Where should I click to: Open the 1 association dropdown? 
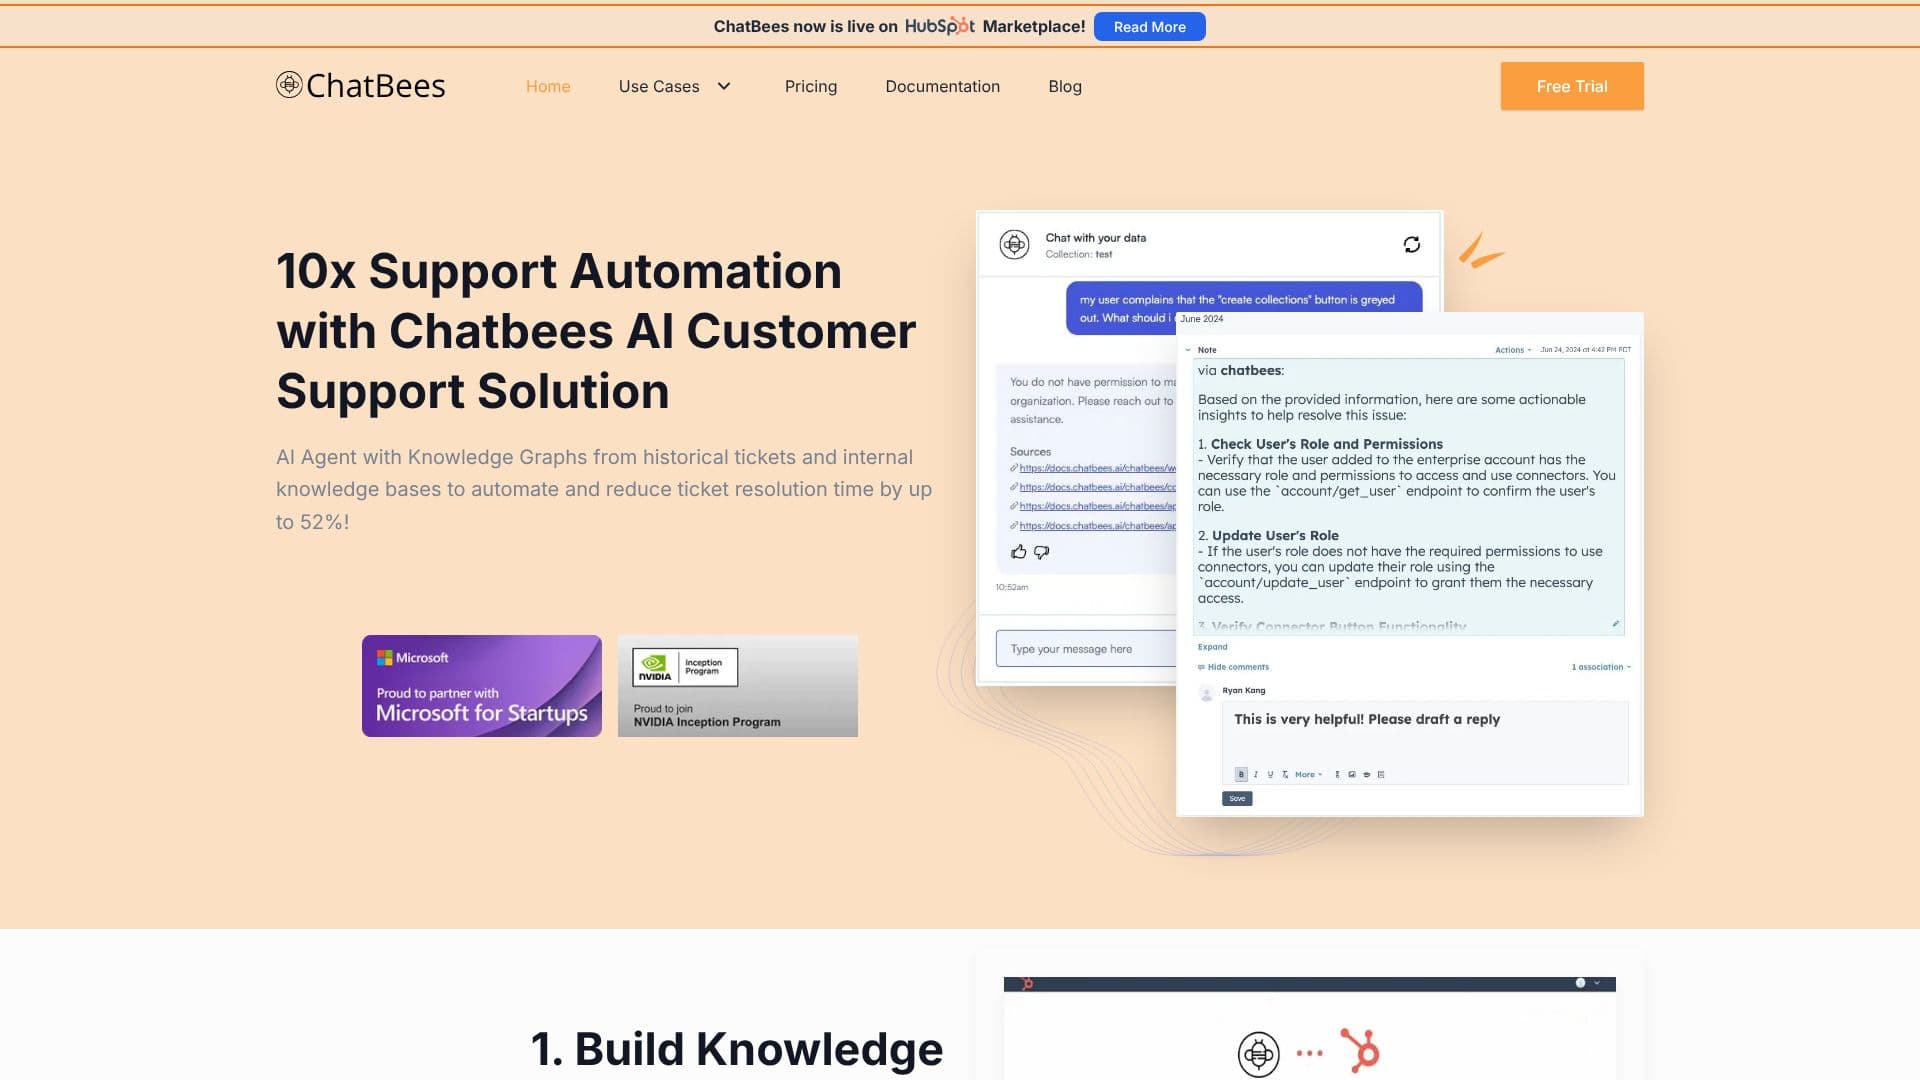[1601, 667]
